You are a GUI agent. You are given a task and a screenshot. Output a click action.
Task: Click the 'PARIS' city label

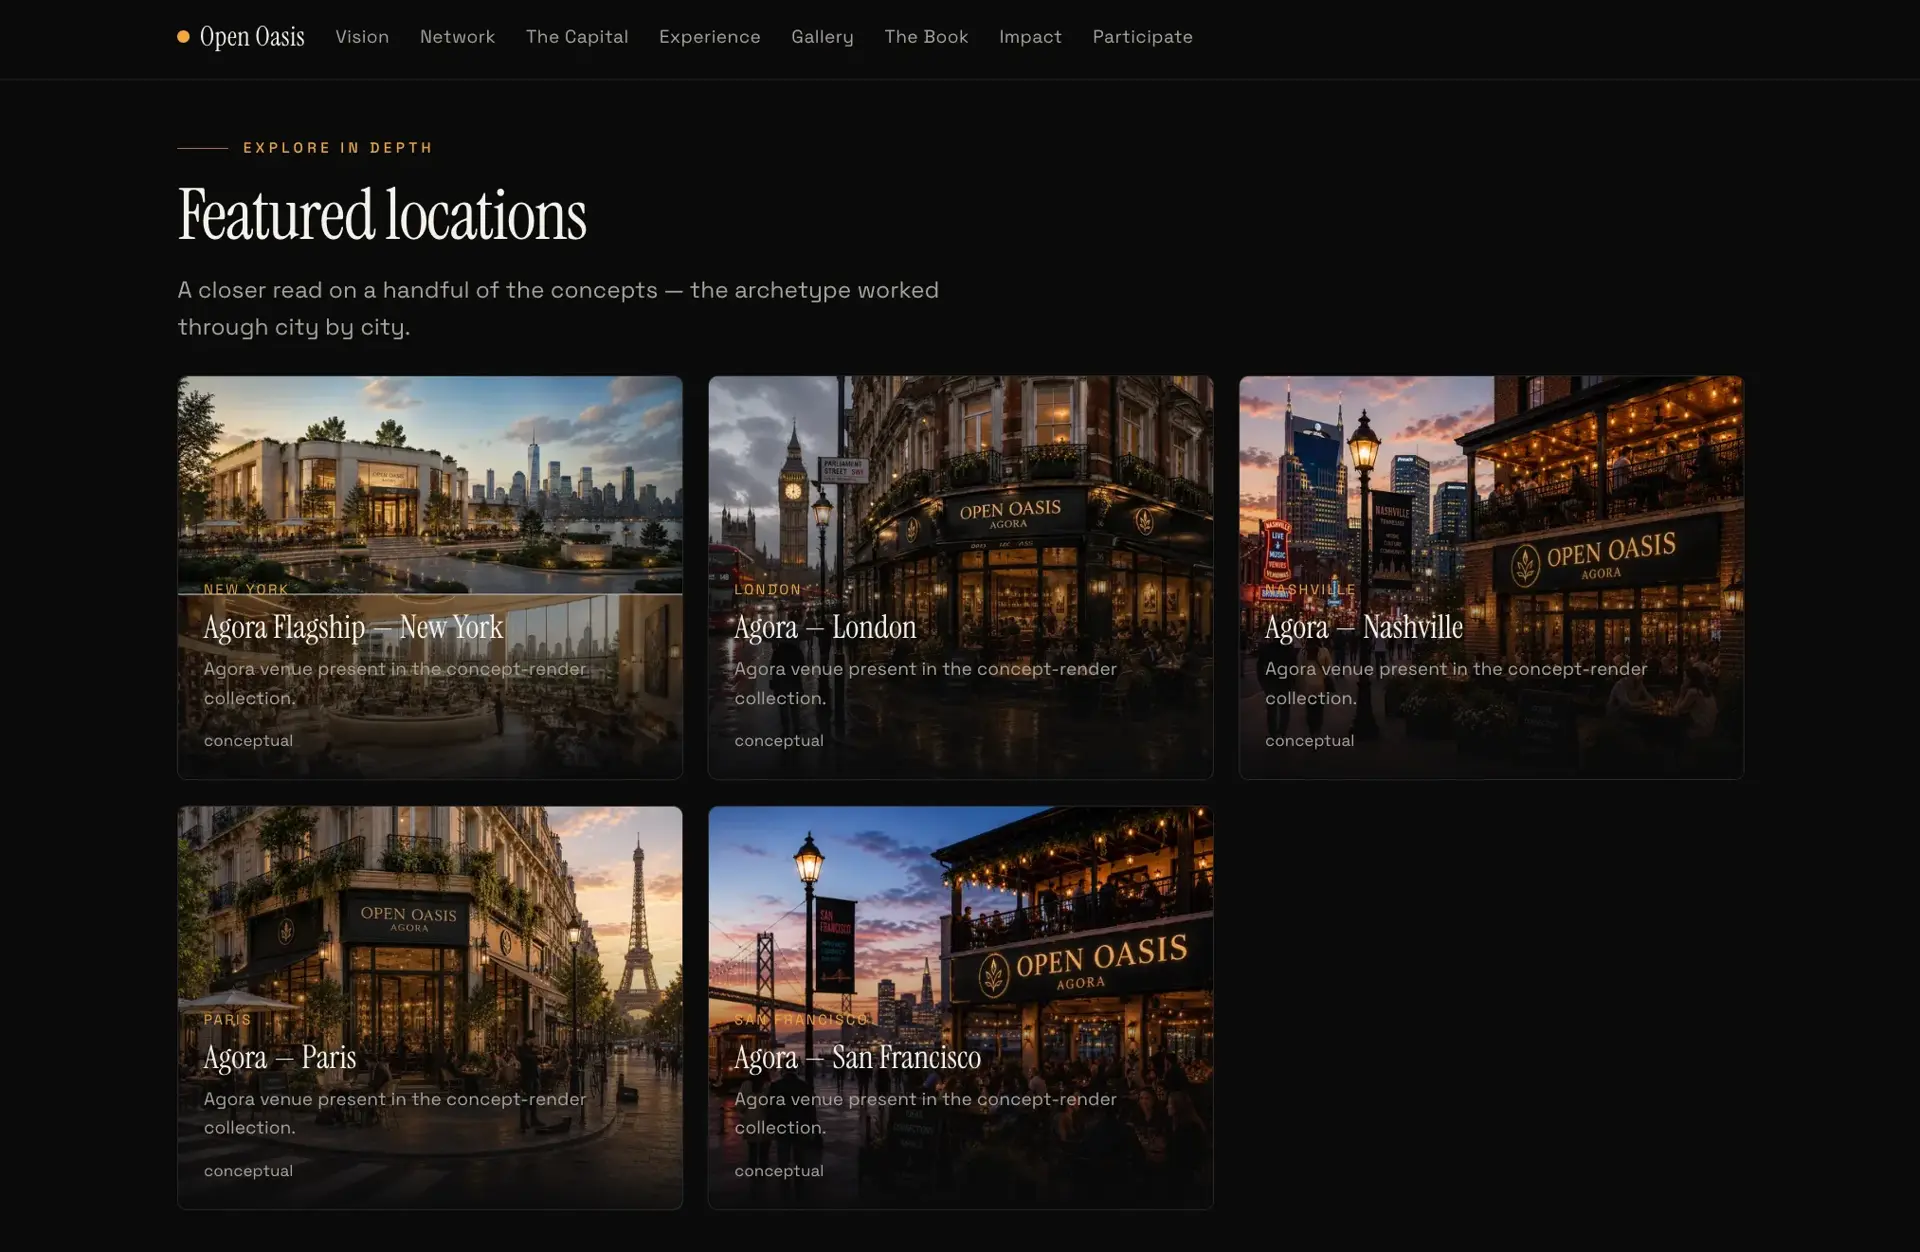(x=227, y=1020)
